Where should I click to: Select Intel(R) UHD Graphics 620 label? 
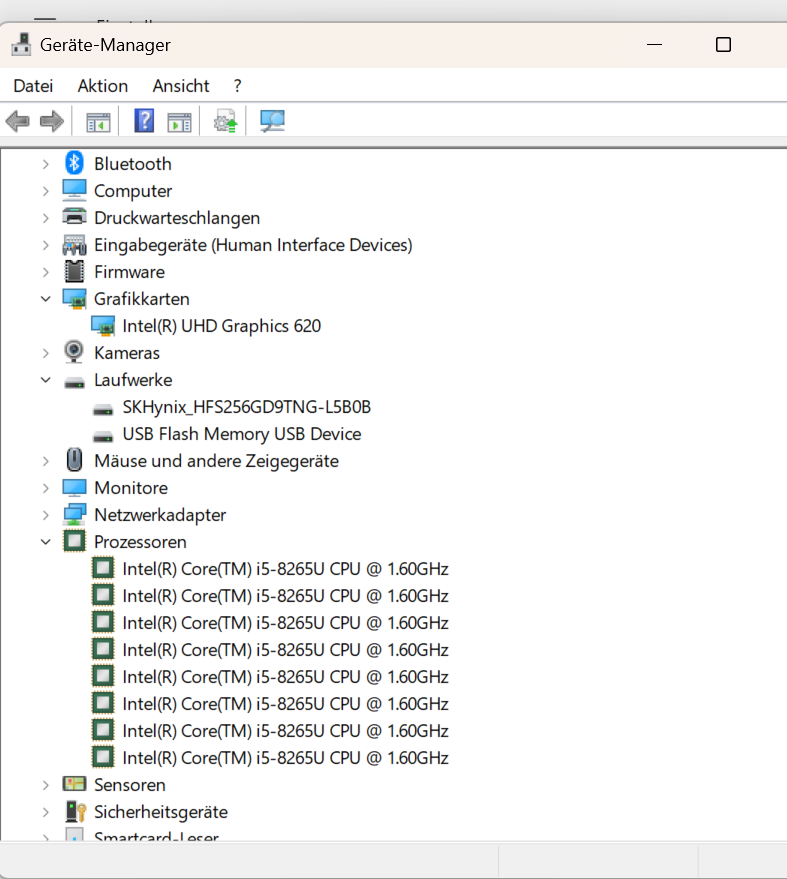(x=221, y=326)
